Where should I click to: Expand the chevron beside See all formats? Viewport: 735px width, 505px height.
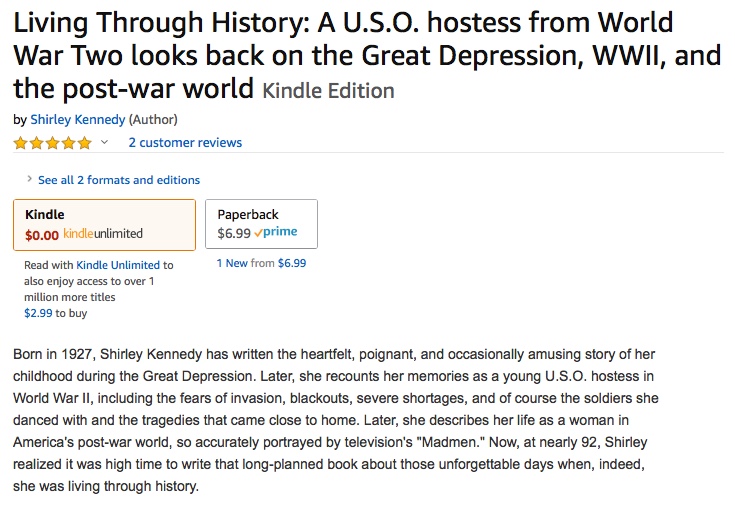[x=29, y=180]
